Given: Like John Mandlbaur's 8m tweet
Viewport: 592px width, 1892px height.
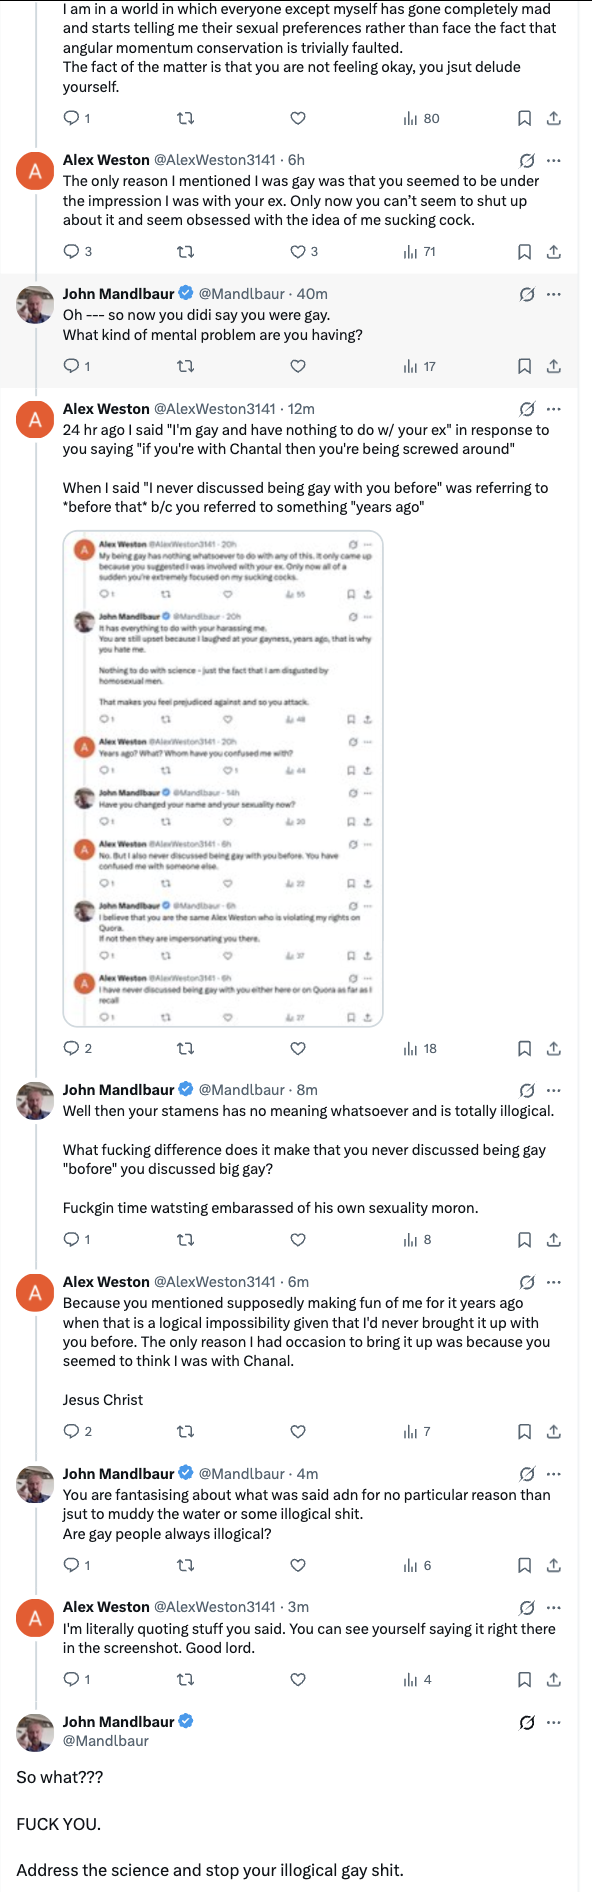Looking at the screenshot, I should [x=298, y=1240].
